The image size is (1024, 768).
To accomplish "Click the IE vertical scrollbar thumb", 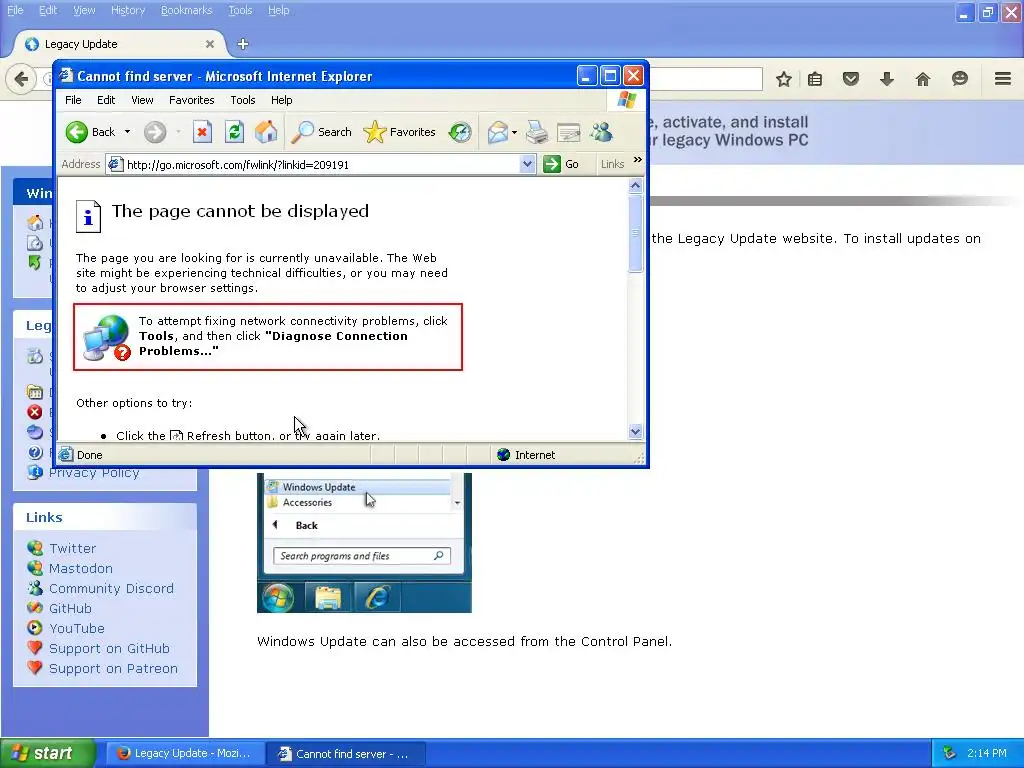I will (635, 232).
